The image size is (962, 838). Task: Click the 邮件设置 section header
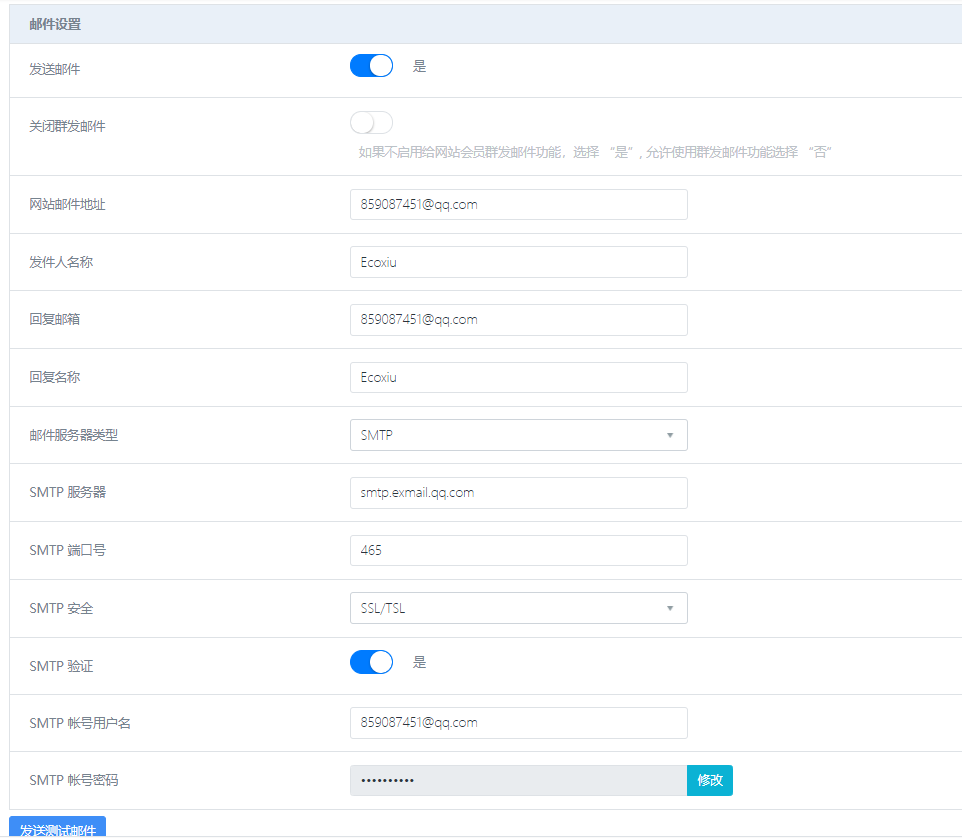tap(55, 24)
